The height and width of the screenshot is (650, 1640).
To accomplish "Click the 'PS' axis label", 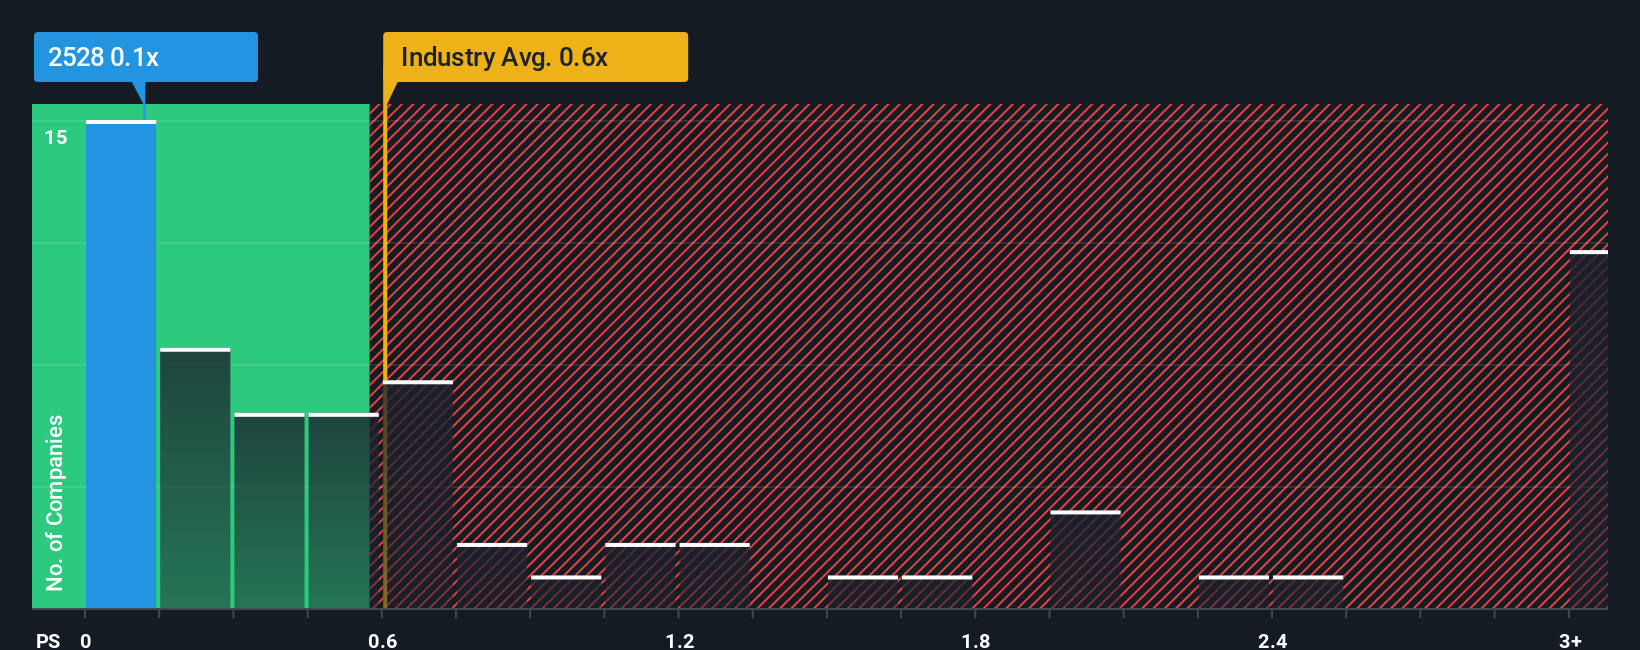I will pyautogui.click(x=48, y=640).
